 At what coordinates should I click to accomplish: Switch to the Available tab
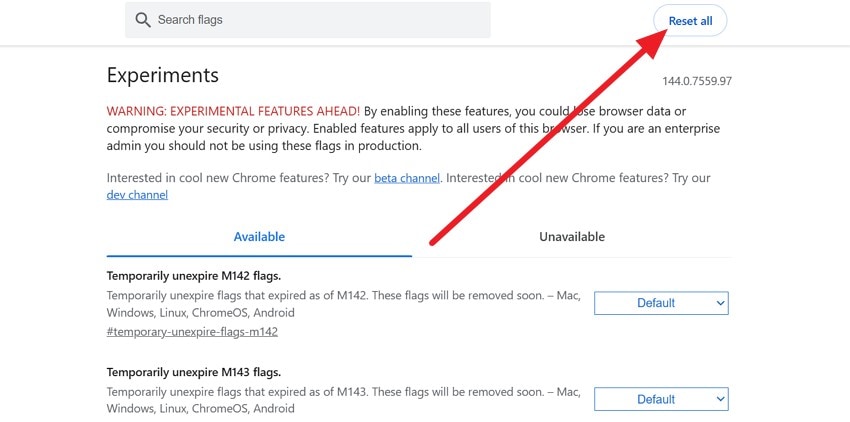259,237
